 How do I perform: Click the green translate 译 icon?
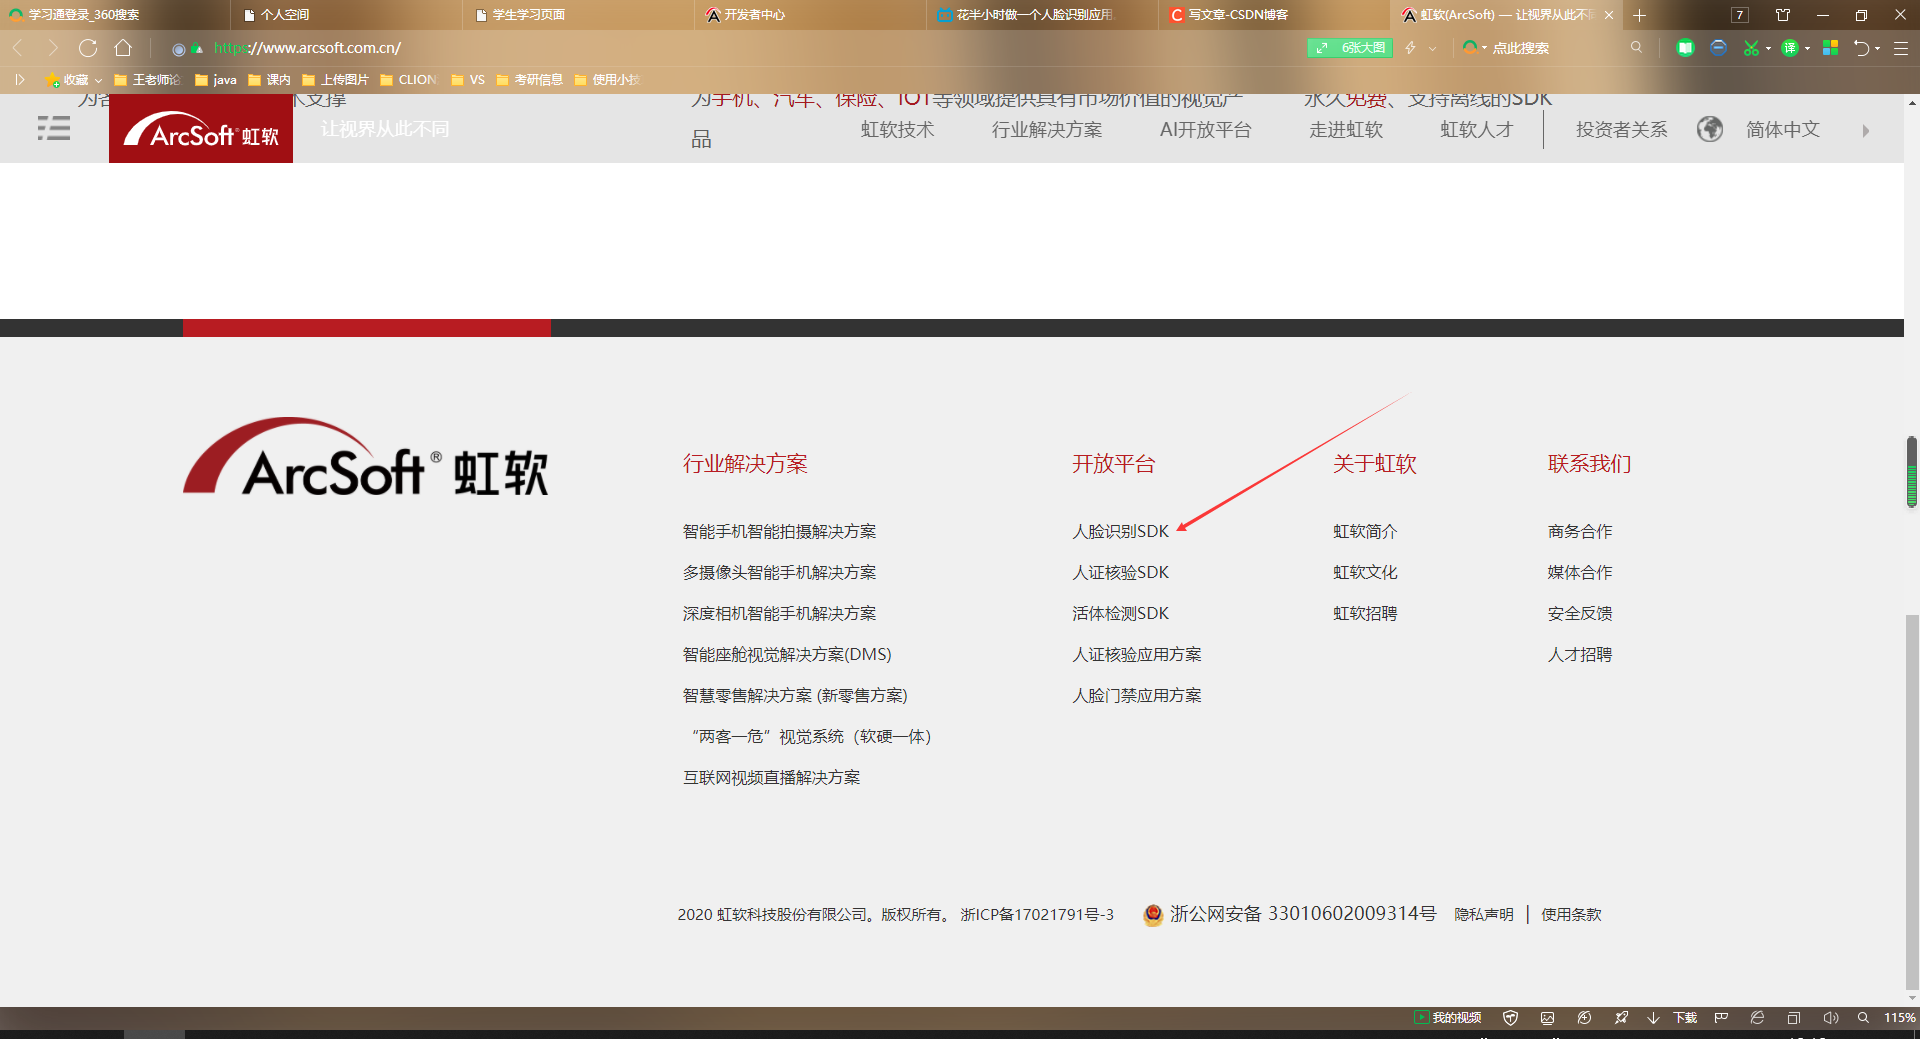1790,48
